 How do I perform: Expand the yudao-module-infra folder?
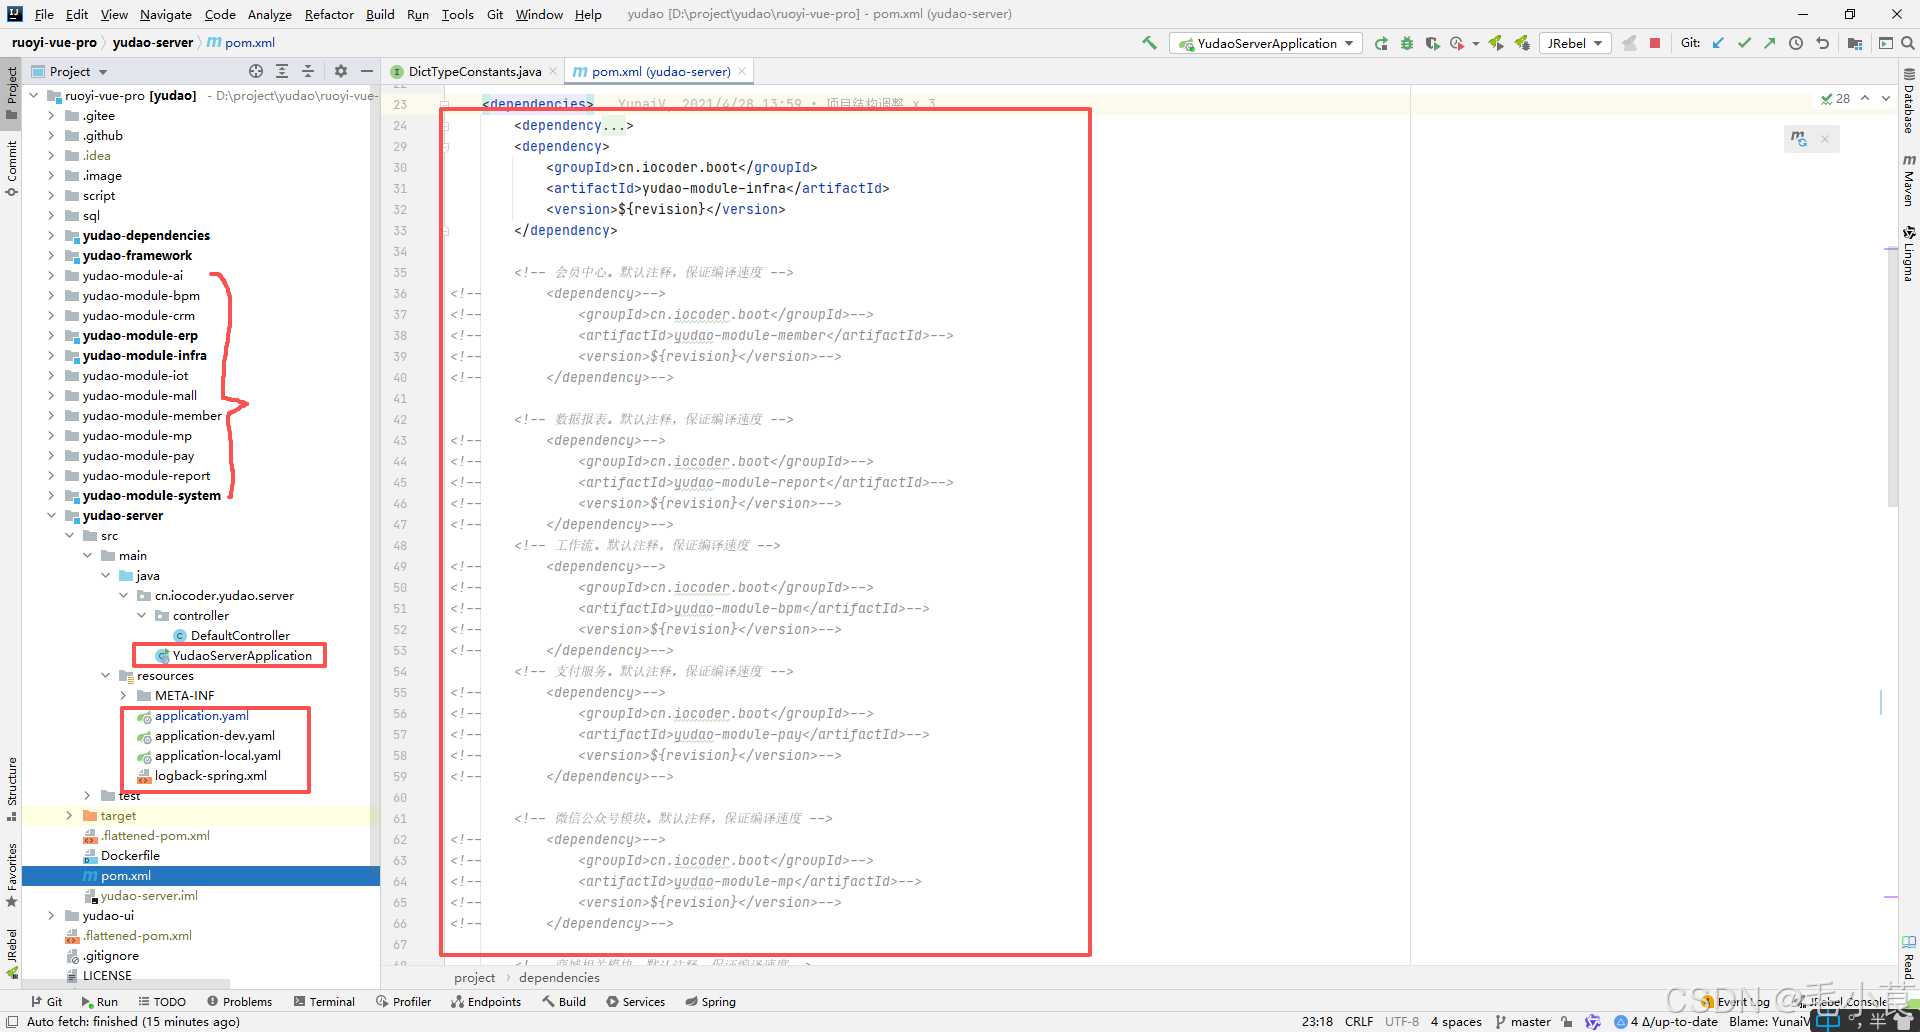pyautogui.click(x=51, y=356)
